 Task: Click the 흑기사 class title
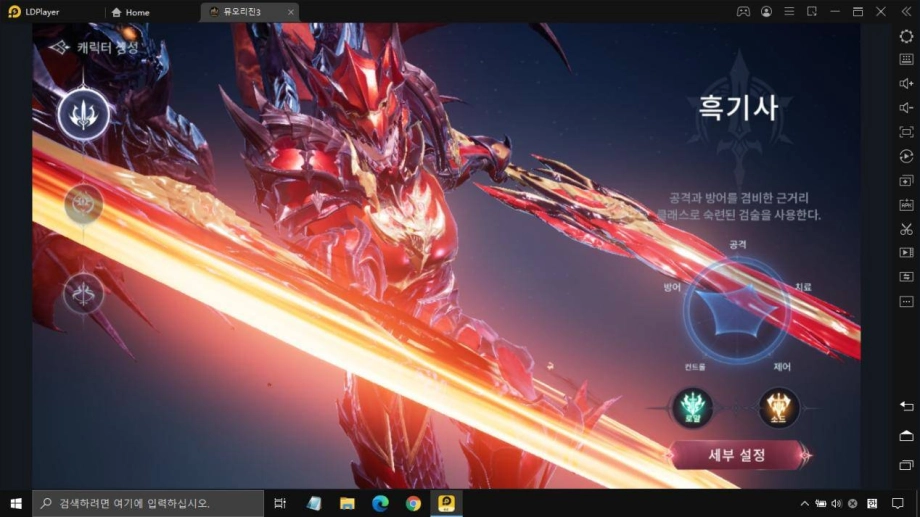point(738,109)
